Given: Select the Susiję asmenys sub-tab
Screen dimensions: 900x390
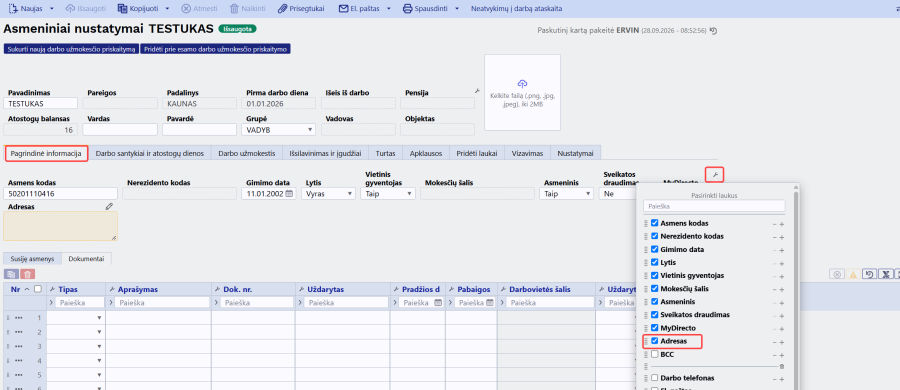Looking at the screenshot, I should [32, 259].
